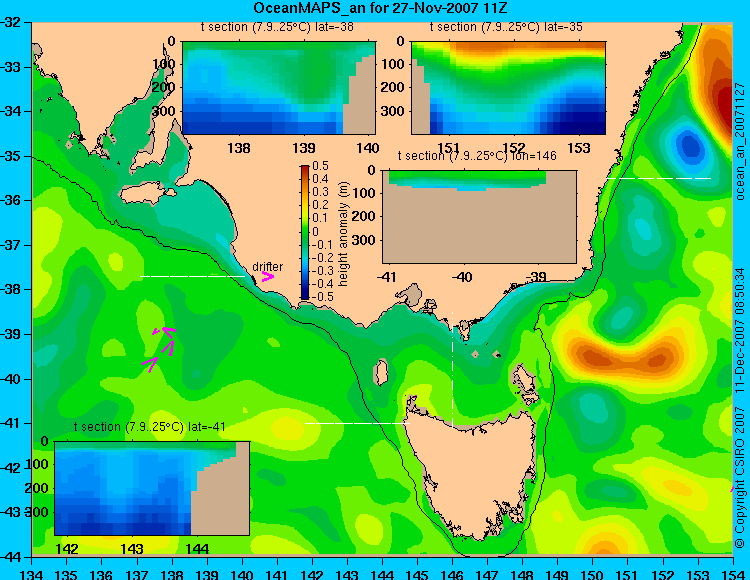Click the 139 tick label under the lat=-38 inset
Image resolution: width=750 pixels, height=580 pixels.
[303, 148]
